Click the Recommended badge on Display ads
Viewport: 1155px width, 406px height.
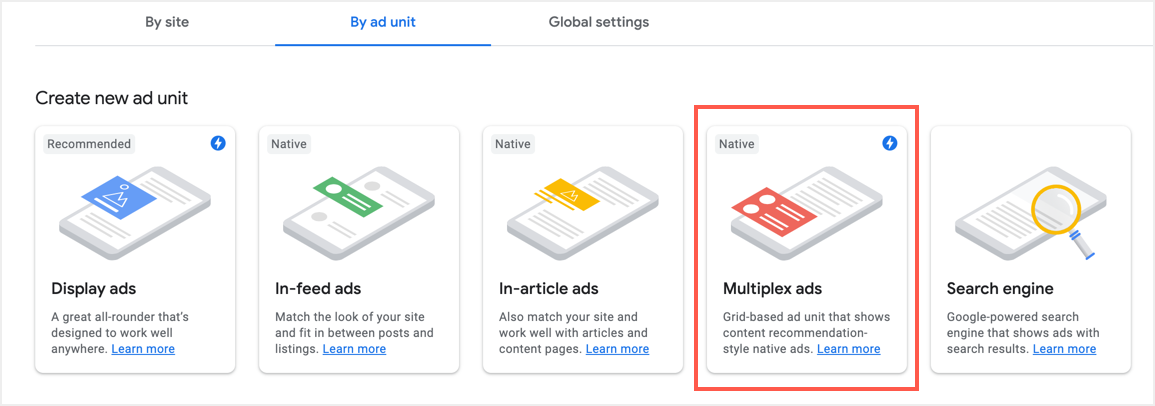pos(89,144)
